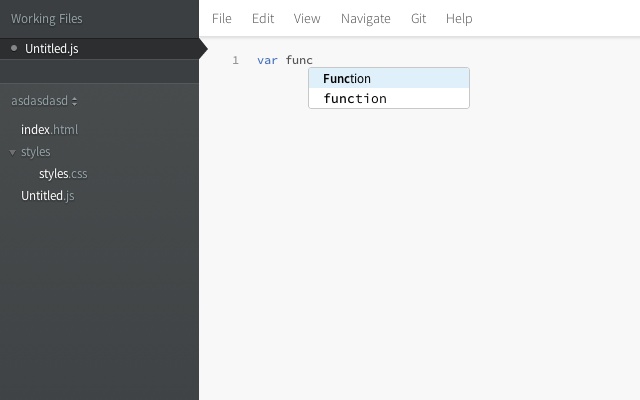640x400 pixels.
Task: Click the unsaved dot beside Untitled.js
Action: [14, 48]
